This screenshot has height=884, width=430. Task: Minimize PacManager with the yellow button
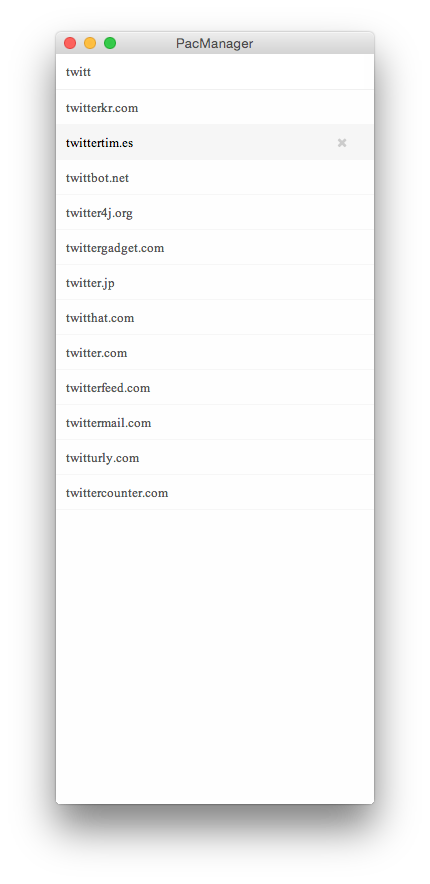(x=90, y=43)
